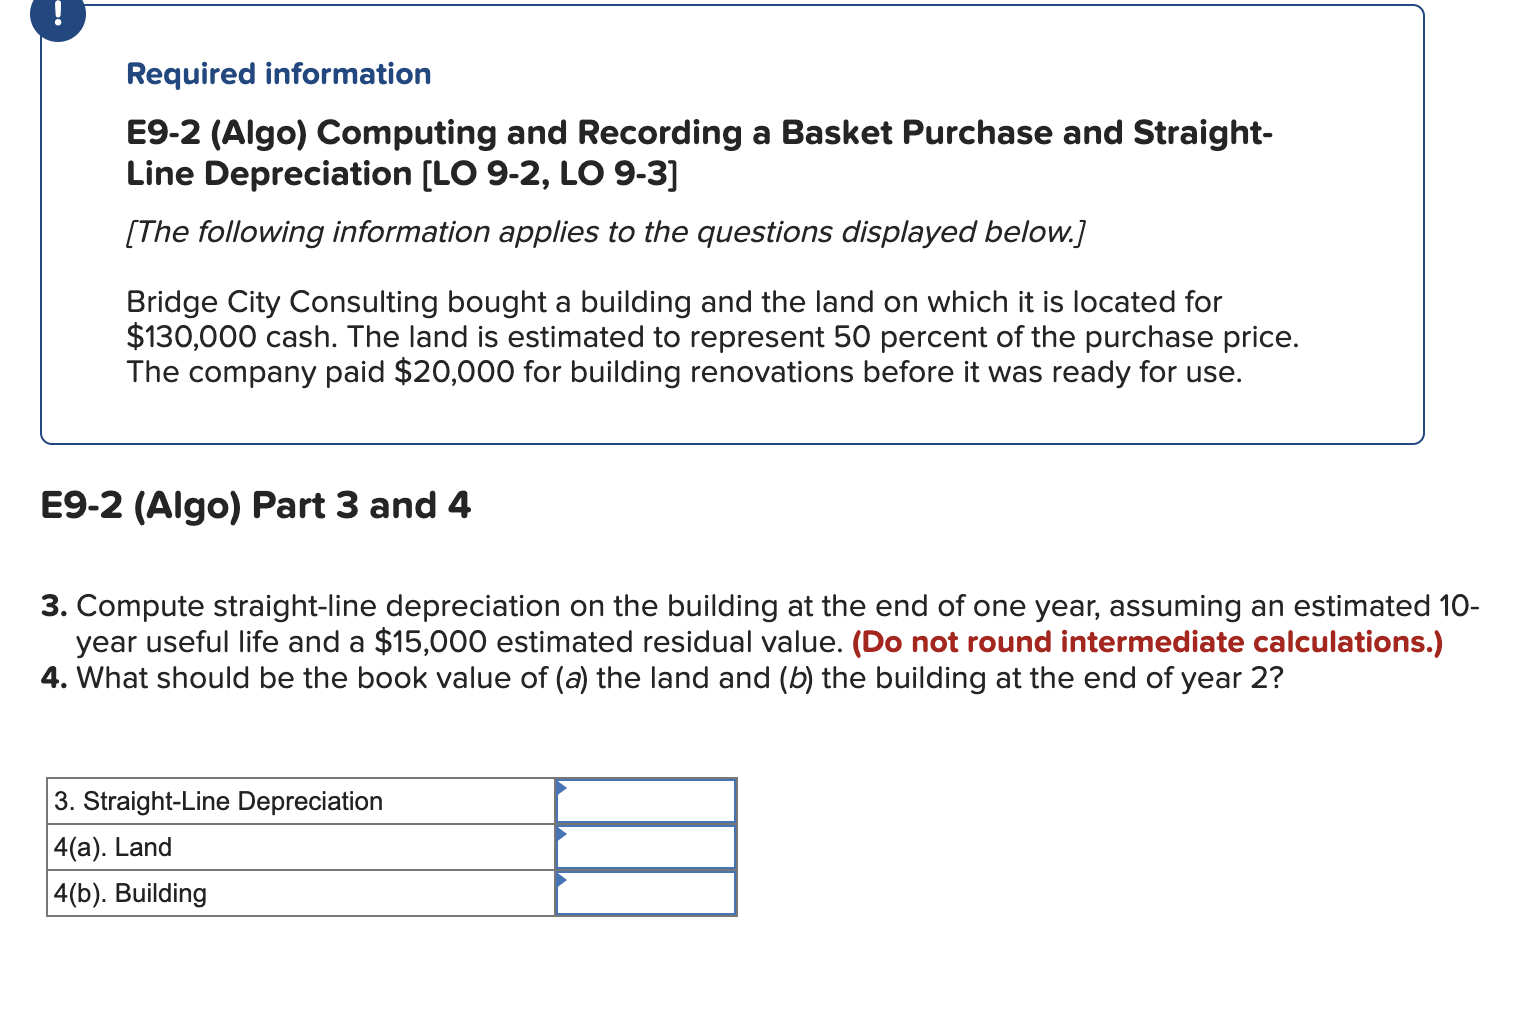1516x1026 pixels.
Task: Select the 4(a). Land row label
Action: coord(112,847)
